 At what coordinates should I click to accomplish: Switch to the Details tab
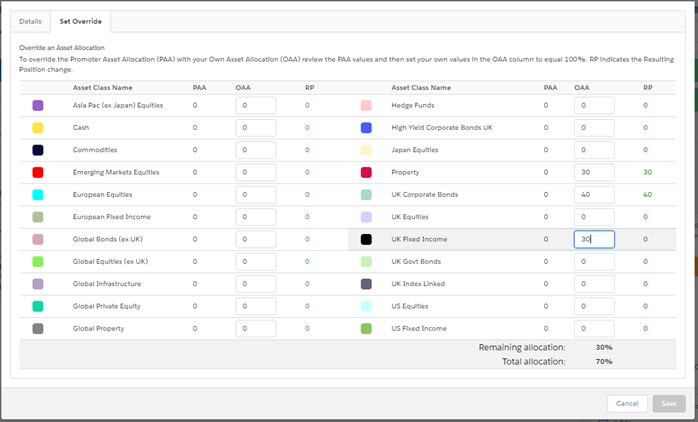pyautogui.click(x=30, y=21)
